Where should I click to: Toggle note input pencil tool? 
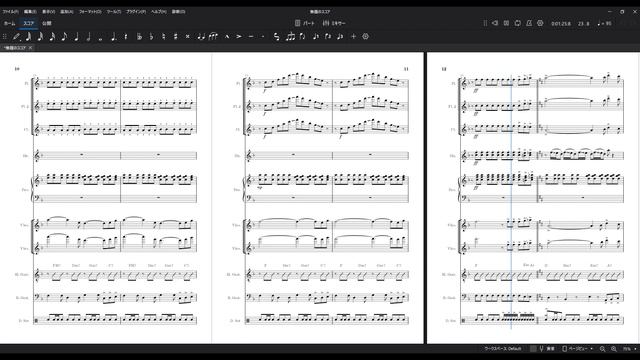(16, 37)
